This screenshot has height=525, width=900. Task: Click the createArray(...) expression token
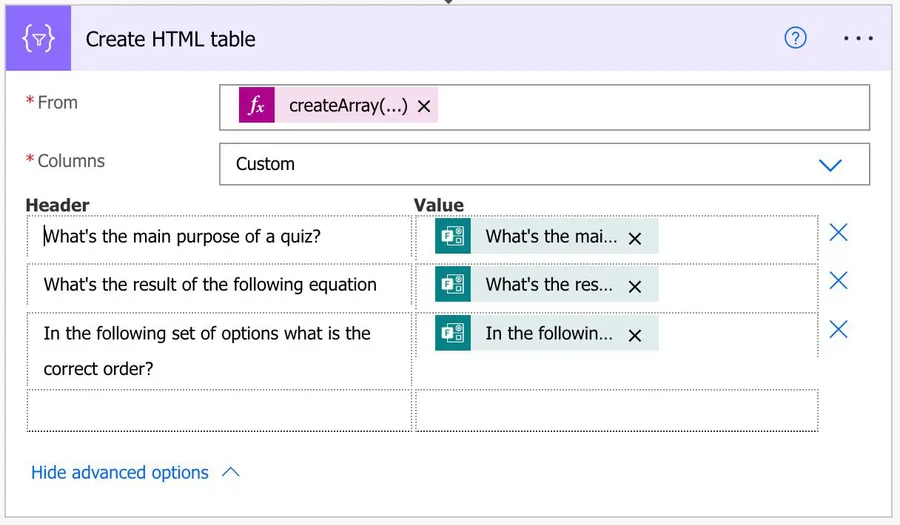click(x=347, y=106)
